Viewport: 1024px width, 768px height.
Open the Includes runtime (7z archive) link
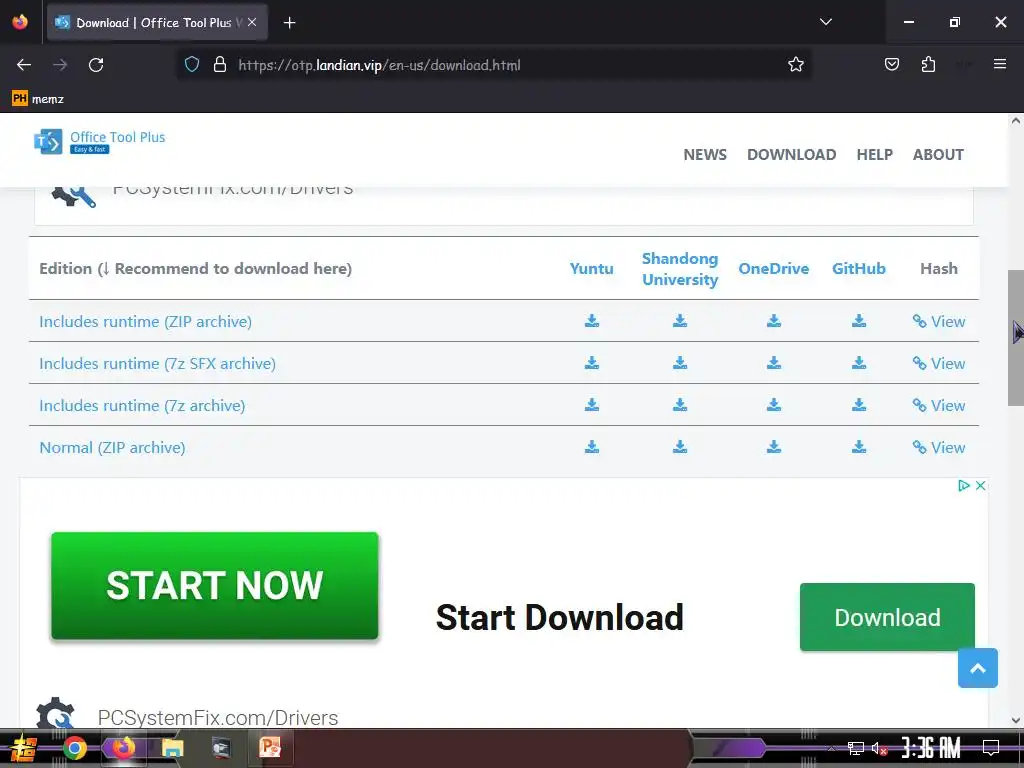tap(142, 406)
